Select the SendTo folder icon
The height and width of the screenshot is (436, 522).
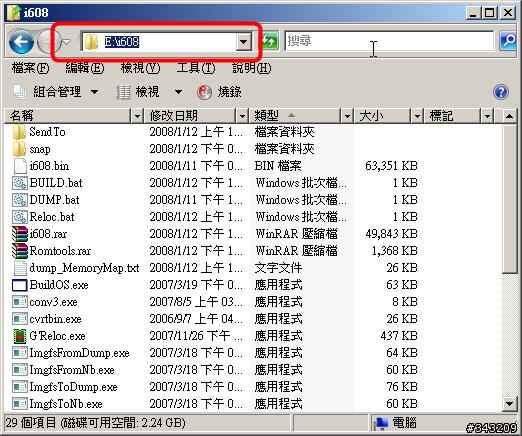pyautogui.click(x=19, y=132)
